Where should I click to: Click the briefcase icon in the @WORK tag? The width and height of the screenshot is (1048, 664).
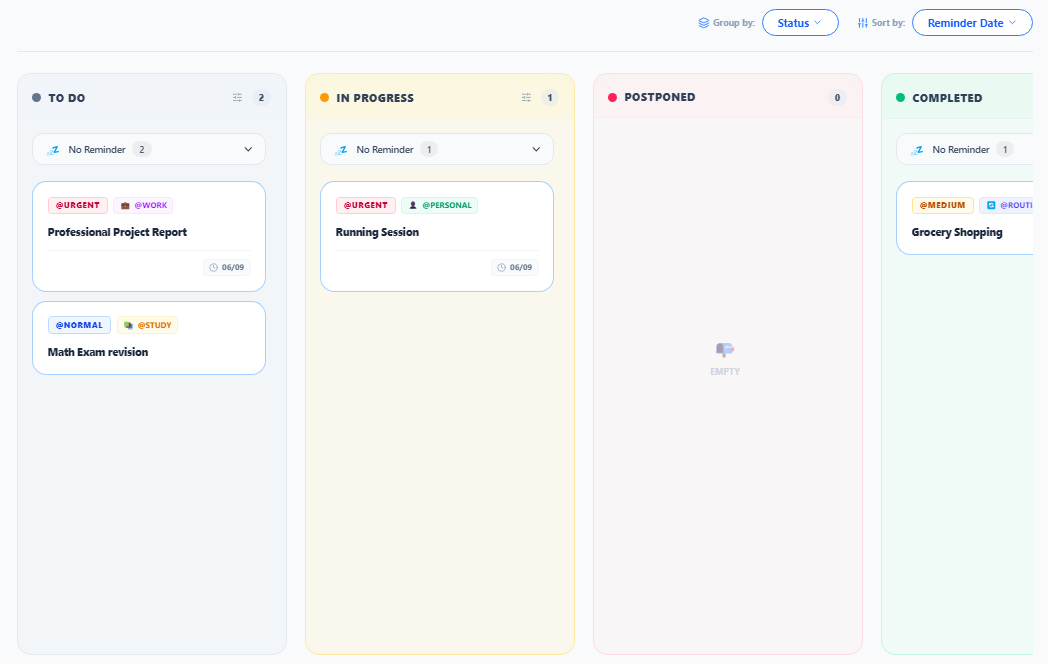point(125,205)
